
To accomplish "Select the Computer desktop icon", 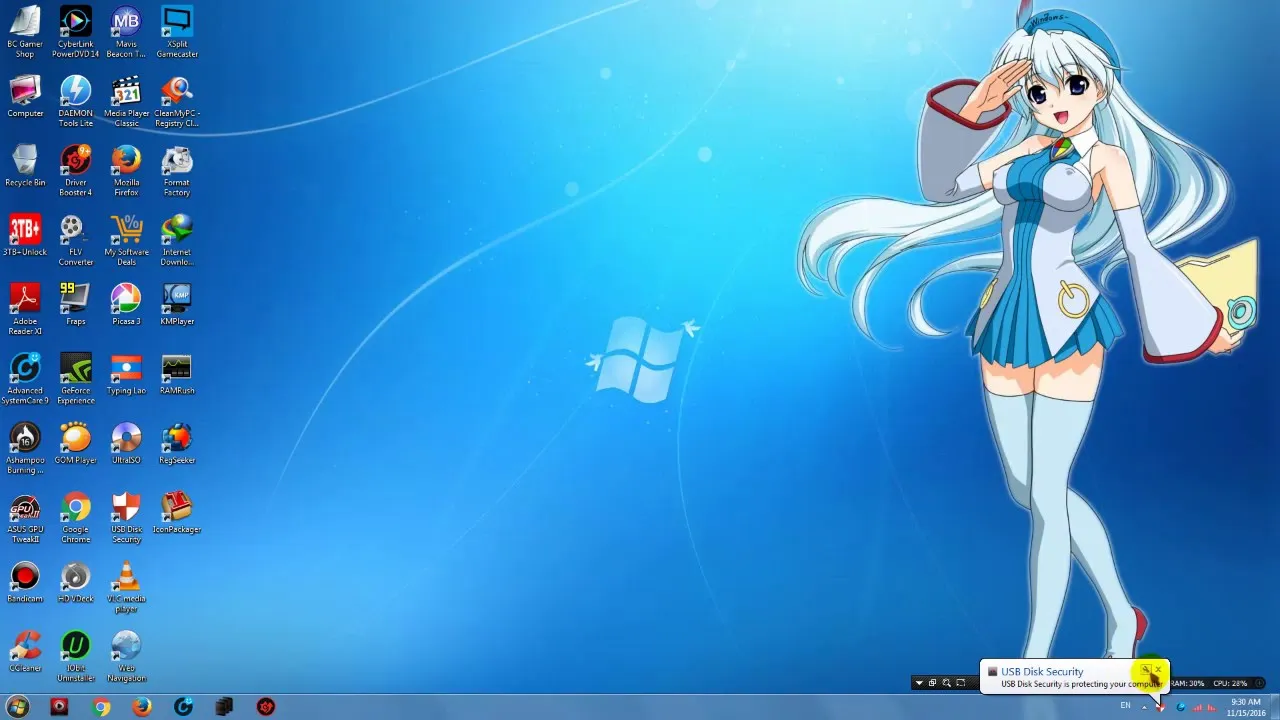I will 25,97.
